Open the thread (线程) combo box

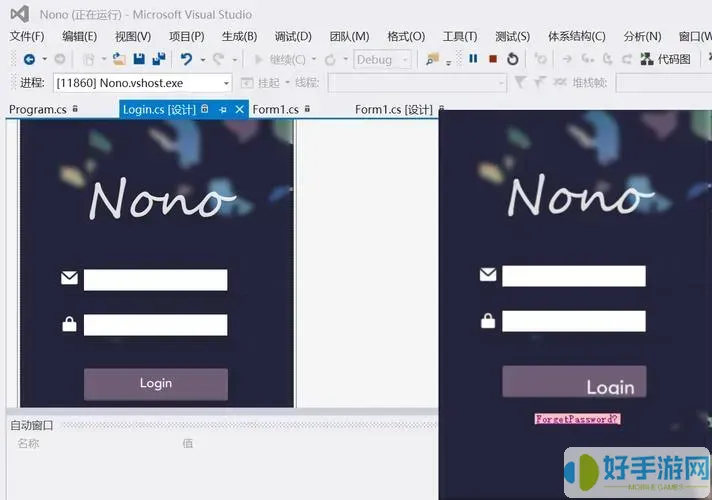(x=417, y=83)
